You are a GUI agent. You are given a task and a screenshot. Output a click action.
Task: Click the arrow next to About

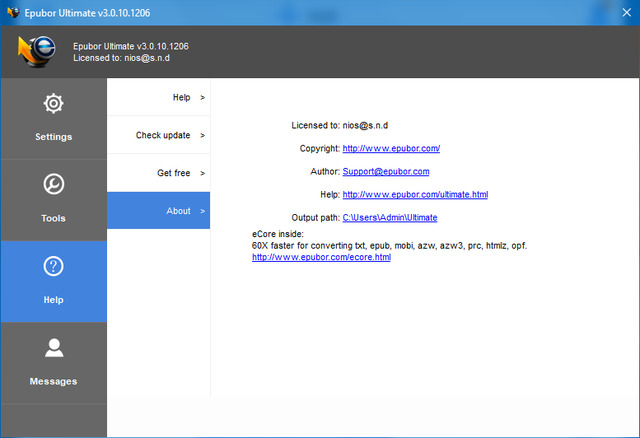click(x=202, y=211)
